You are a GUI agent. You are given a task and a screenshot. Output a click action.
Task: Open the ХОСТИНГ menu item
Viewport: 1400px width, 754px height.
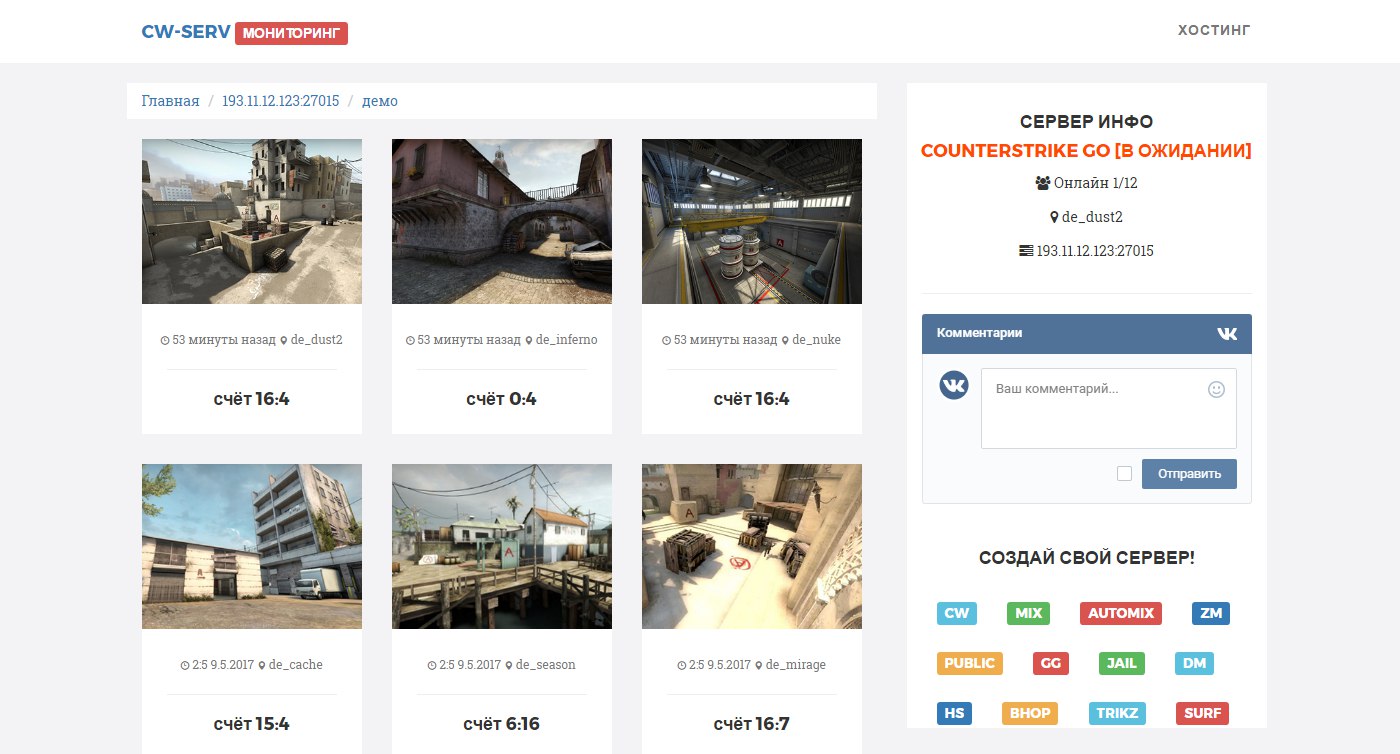click(1214, 30)
